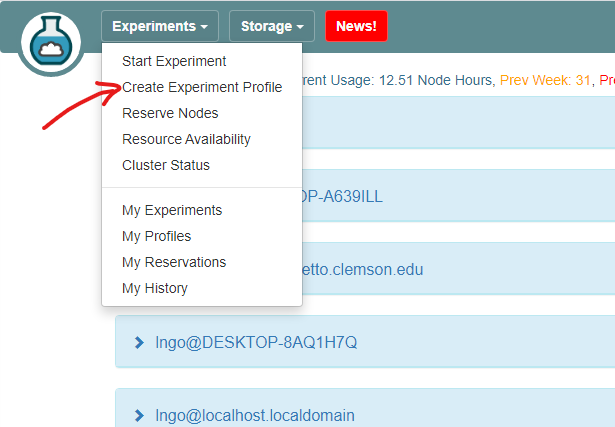Collapse the Experiments dropdown menu
The width and height of the screenshot is (615, 427).
(159, 26)
